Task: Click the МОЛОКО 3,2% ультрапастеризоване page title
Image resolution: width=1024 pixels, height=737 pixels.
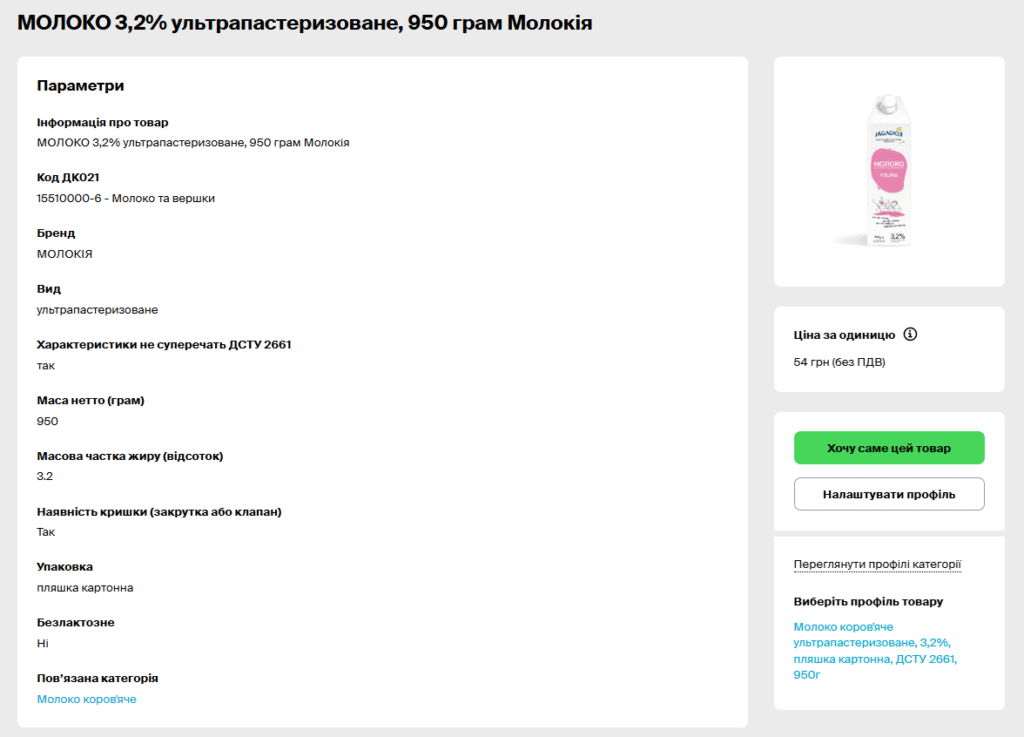Action: [305, 22]
